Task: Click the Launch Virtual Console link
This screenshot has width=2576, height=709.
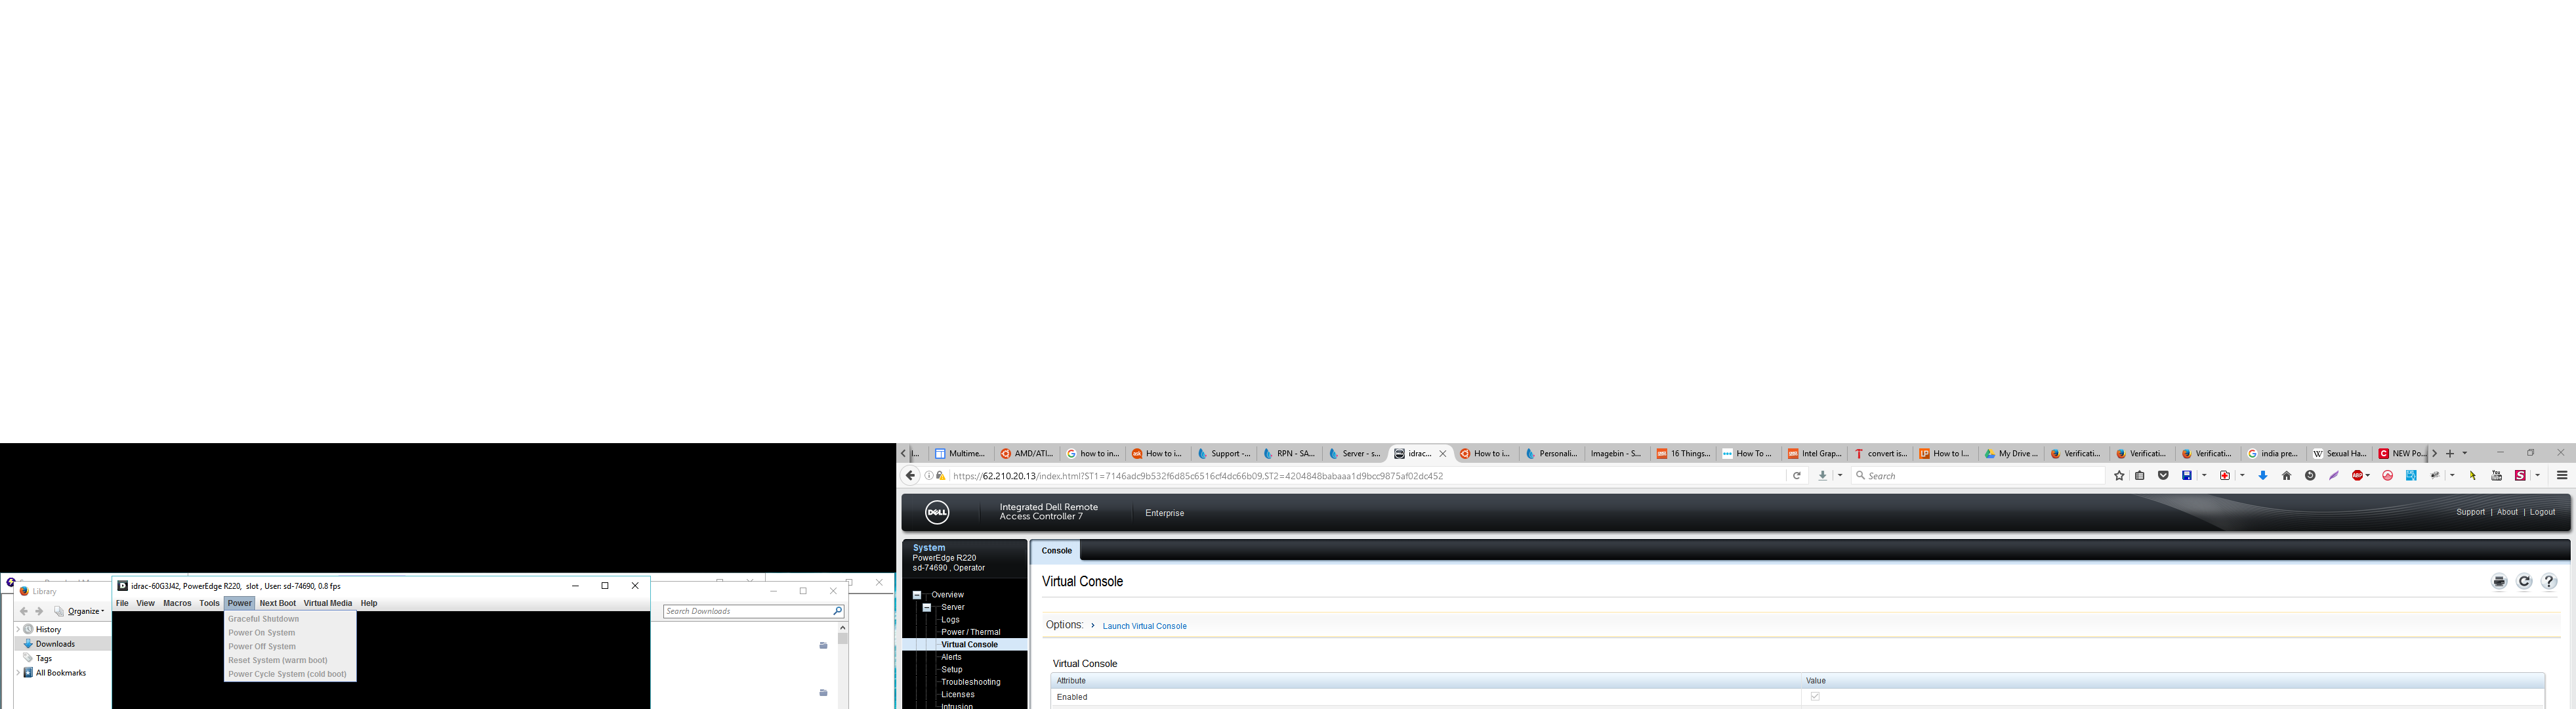Action: tap(1144, 626)
